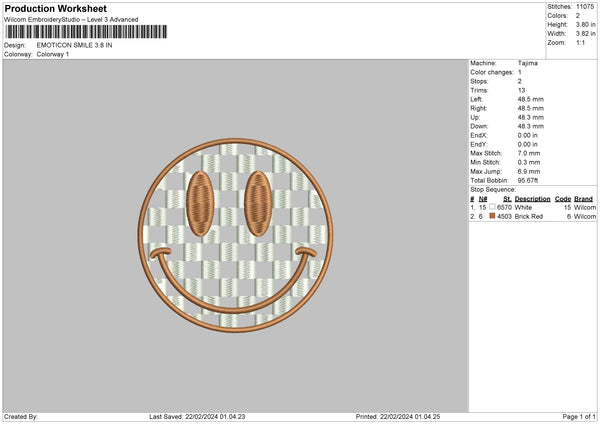This screenshot has width=600, height=424.
Task: Click the Stitches value 11075
Action: coord(586,5)
